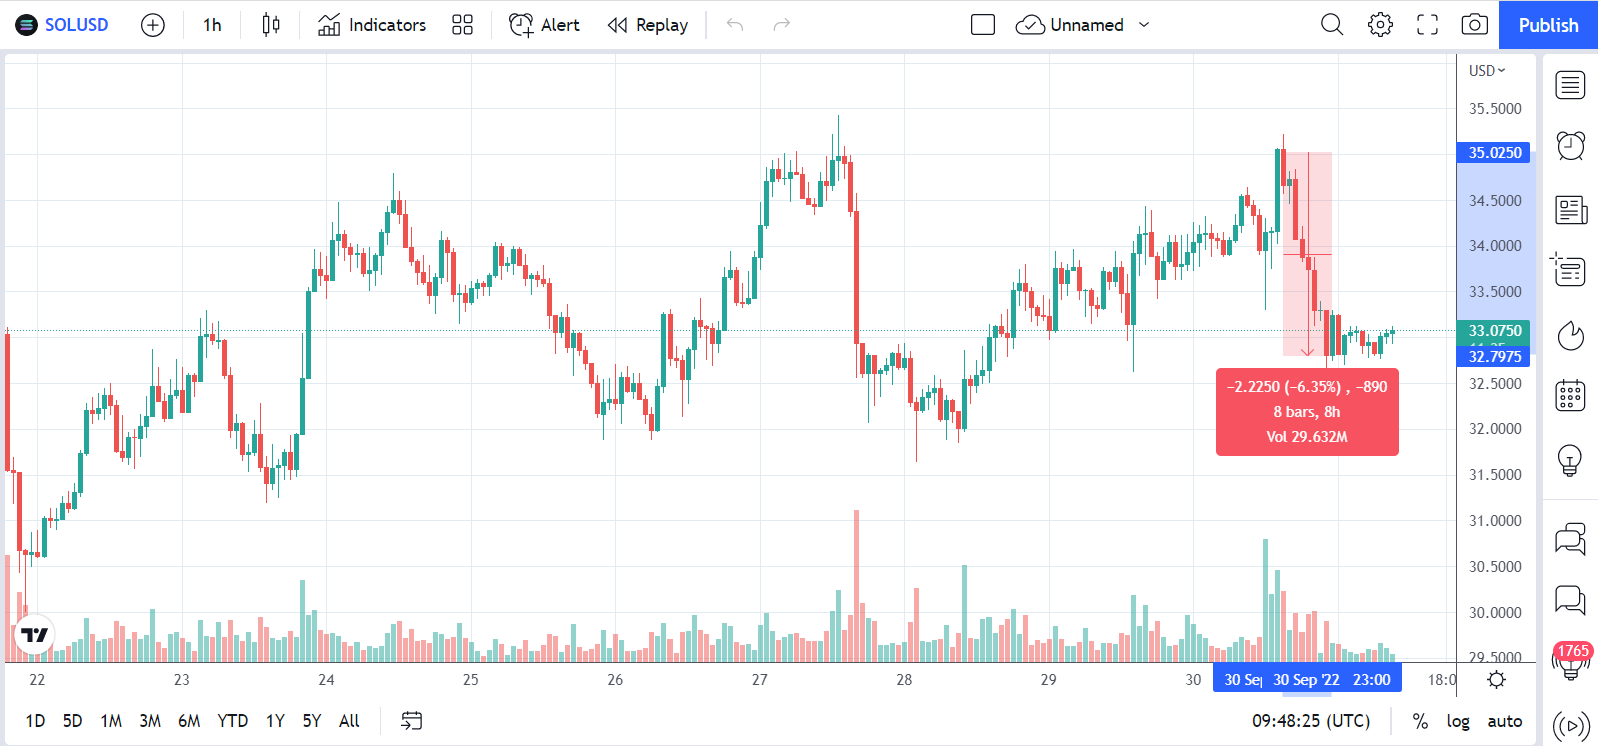Open the USD currency dropdown
Viewport: 1598px width, 746px height.
[x=1487, y=70]
